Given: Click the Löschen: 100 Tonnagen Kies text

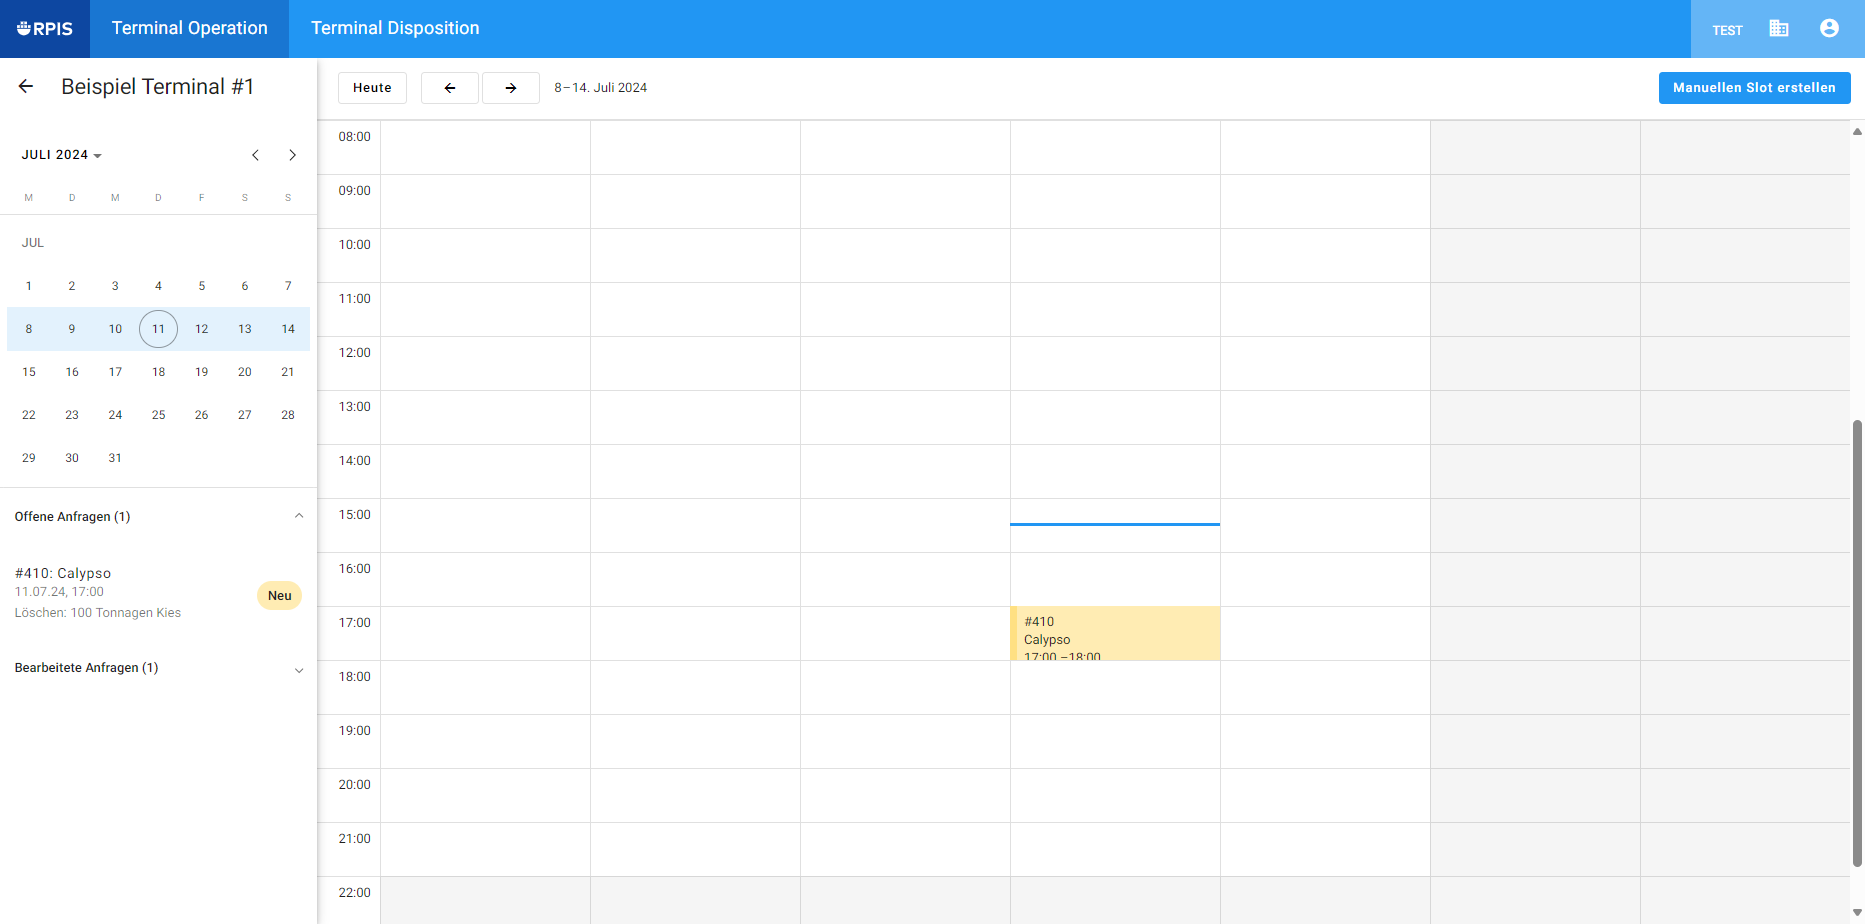Looking at the screenshot, I should pyautogui.click(x=98, y=613).
